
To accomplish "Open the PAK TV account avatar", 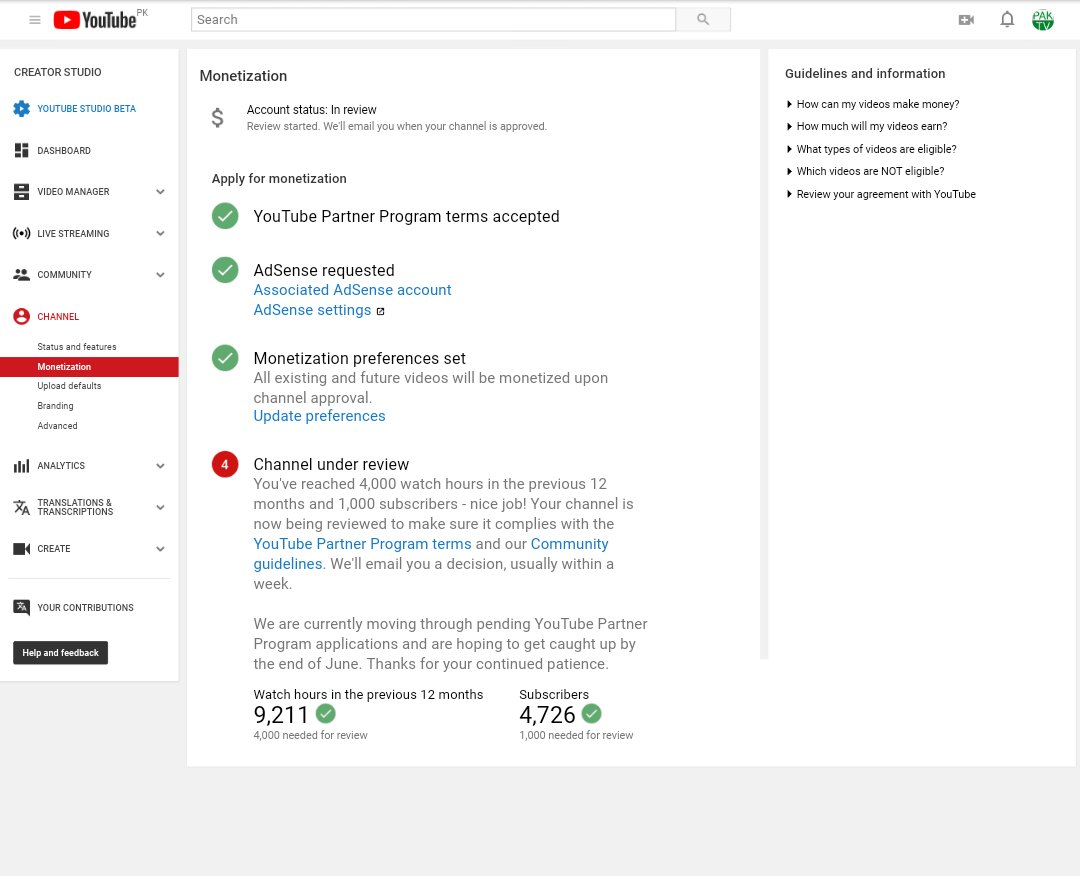I will tap(1043, 20).
